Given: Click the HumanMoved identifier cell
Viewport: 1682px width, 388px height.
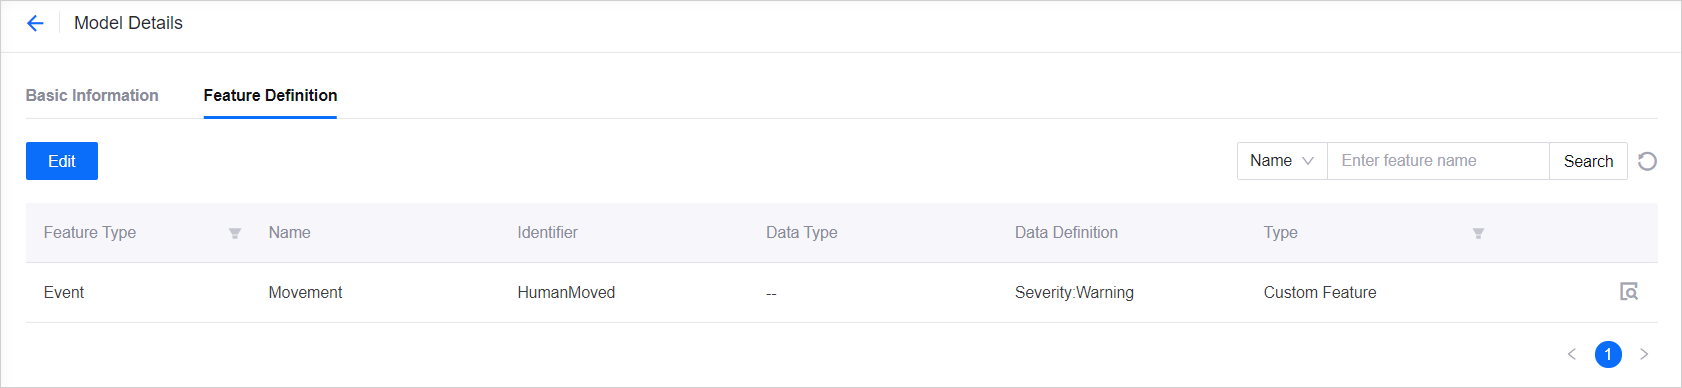Looking at the screenshot, I should click(x=566, y=292).
